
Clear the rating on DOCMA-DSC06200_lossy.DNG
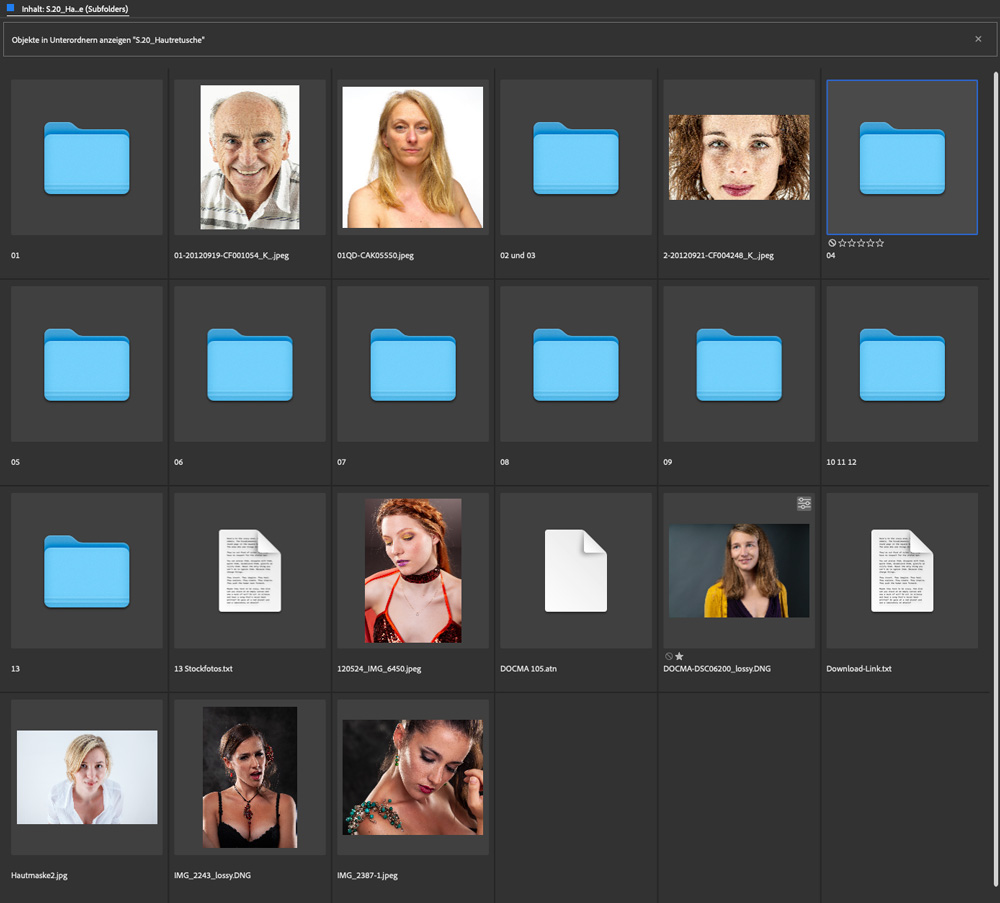point(669,656)
